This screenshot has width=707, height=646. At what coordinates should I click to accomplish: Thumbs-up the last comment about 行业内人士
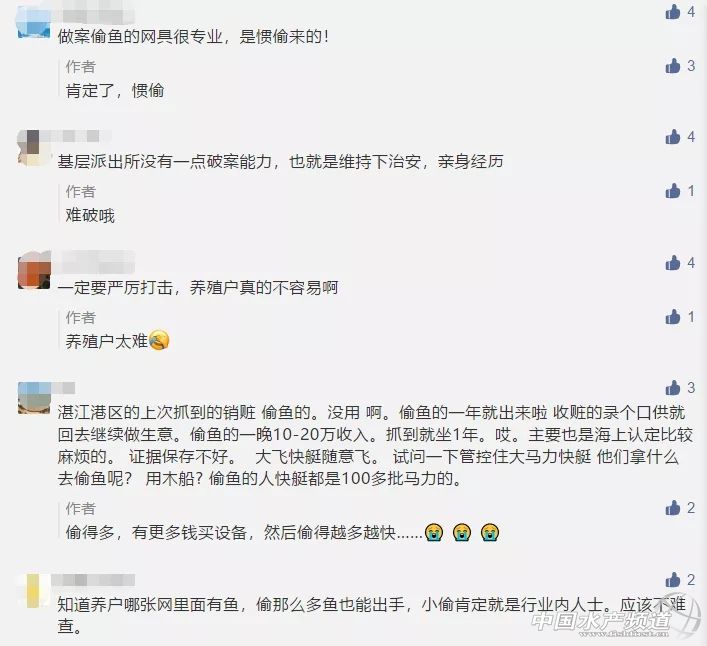tap(672, 579)
